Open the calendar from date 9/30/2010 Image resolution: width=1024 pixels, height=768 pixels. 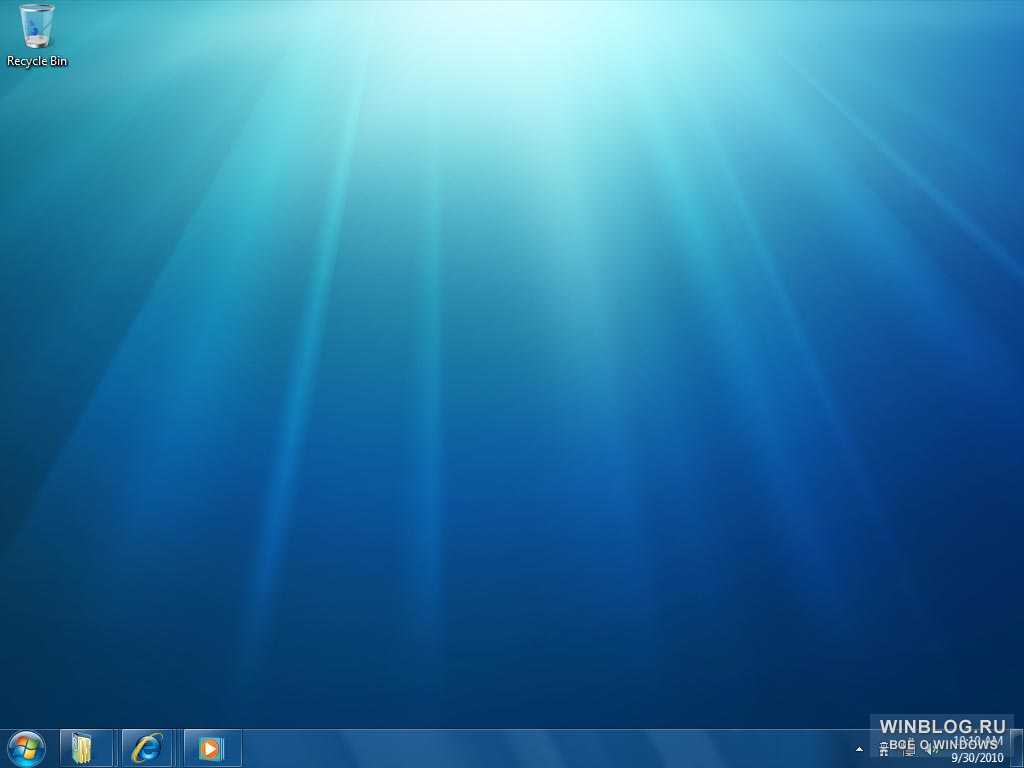click(978, 758)
